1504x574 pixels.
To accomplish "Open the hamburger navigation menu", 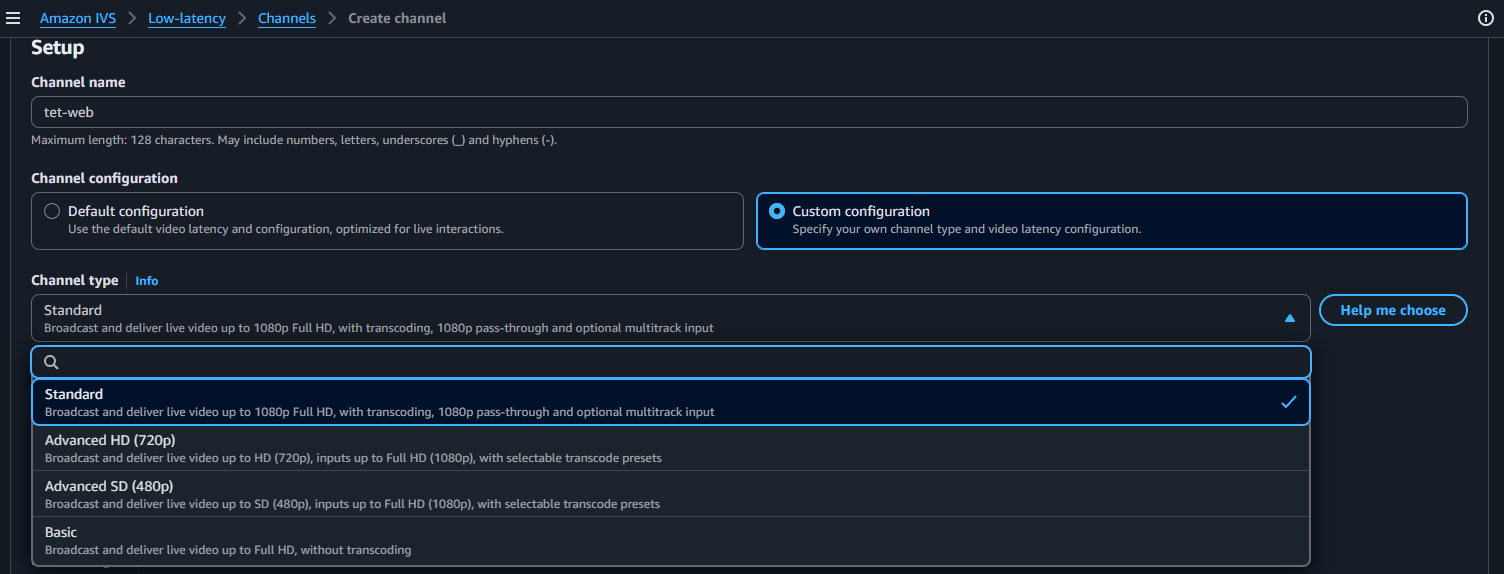I will coord(13,18).
